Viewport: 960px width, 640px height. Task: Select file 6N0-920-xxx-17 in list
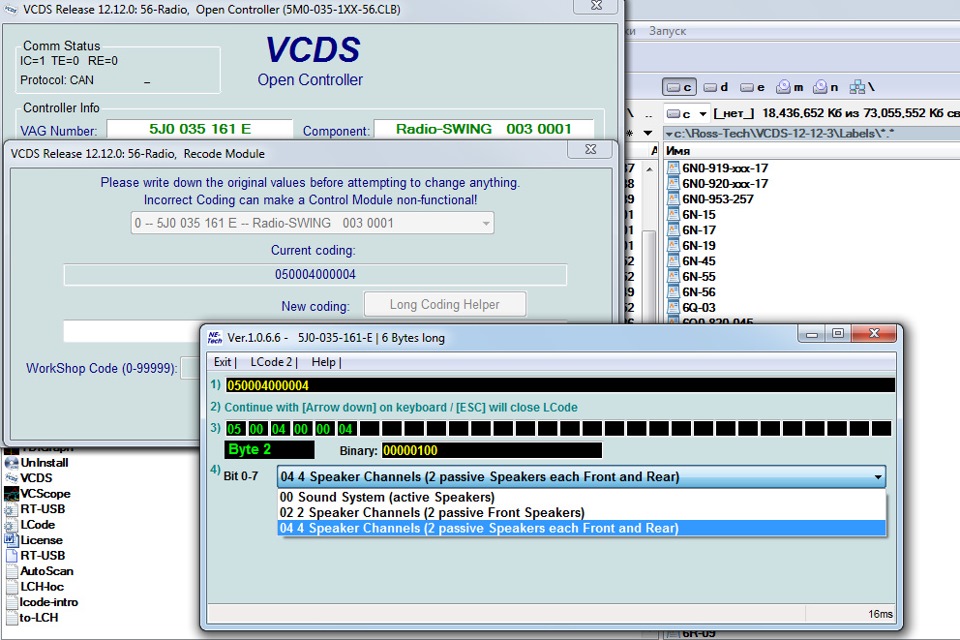tap(725, 183)
